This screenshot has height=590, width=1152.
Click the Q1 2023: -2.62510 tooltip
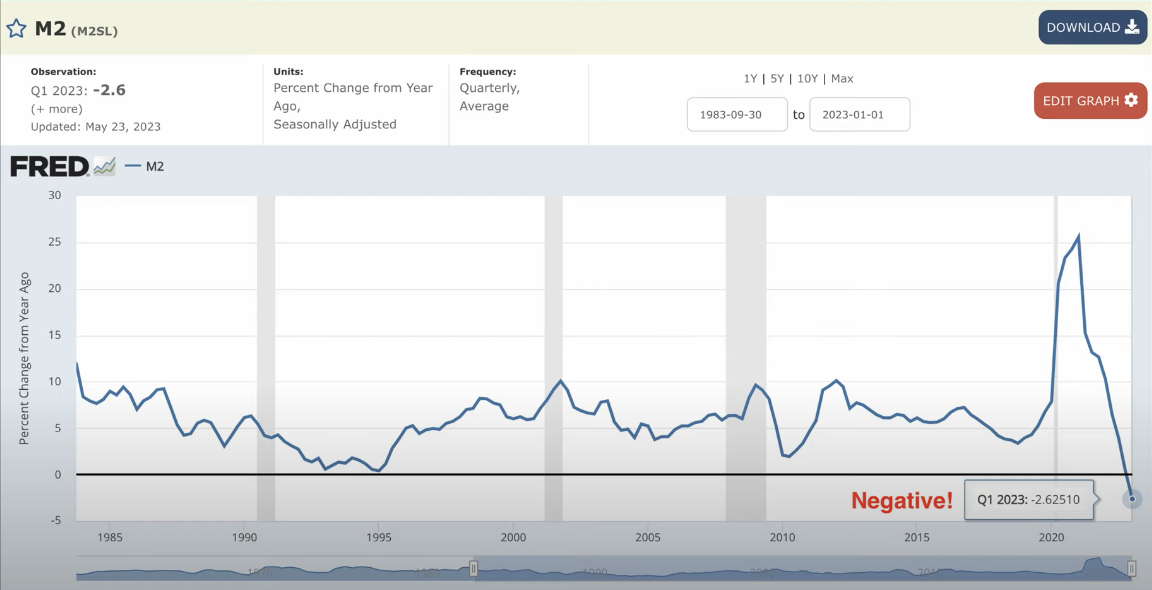[x=1028, y=499]
